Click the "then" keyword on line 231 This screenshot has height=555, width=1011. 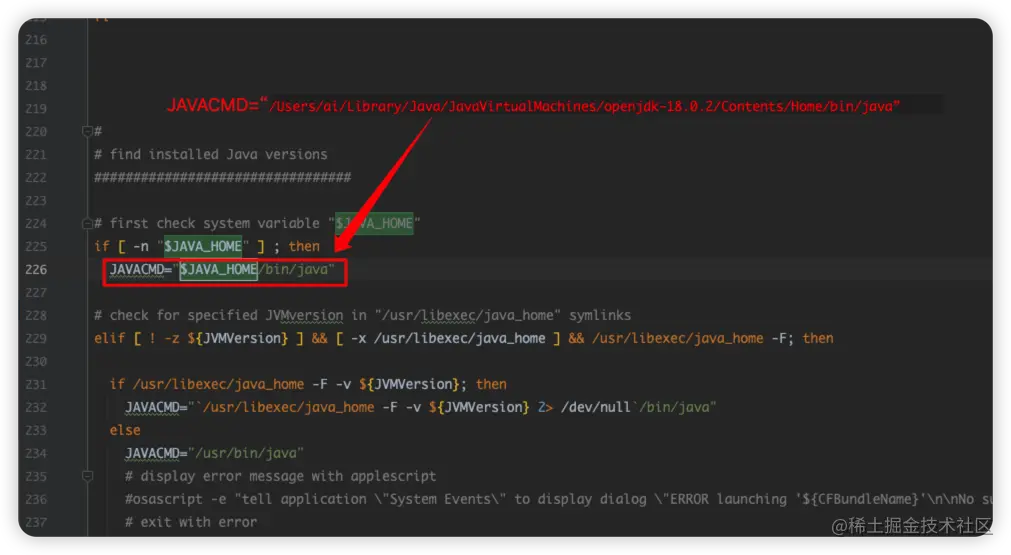[x=491, y=384]
